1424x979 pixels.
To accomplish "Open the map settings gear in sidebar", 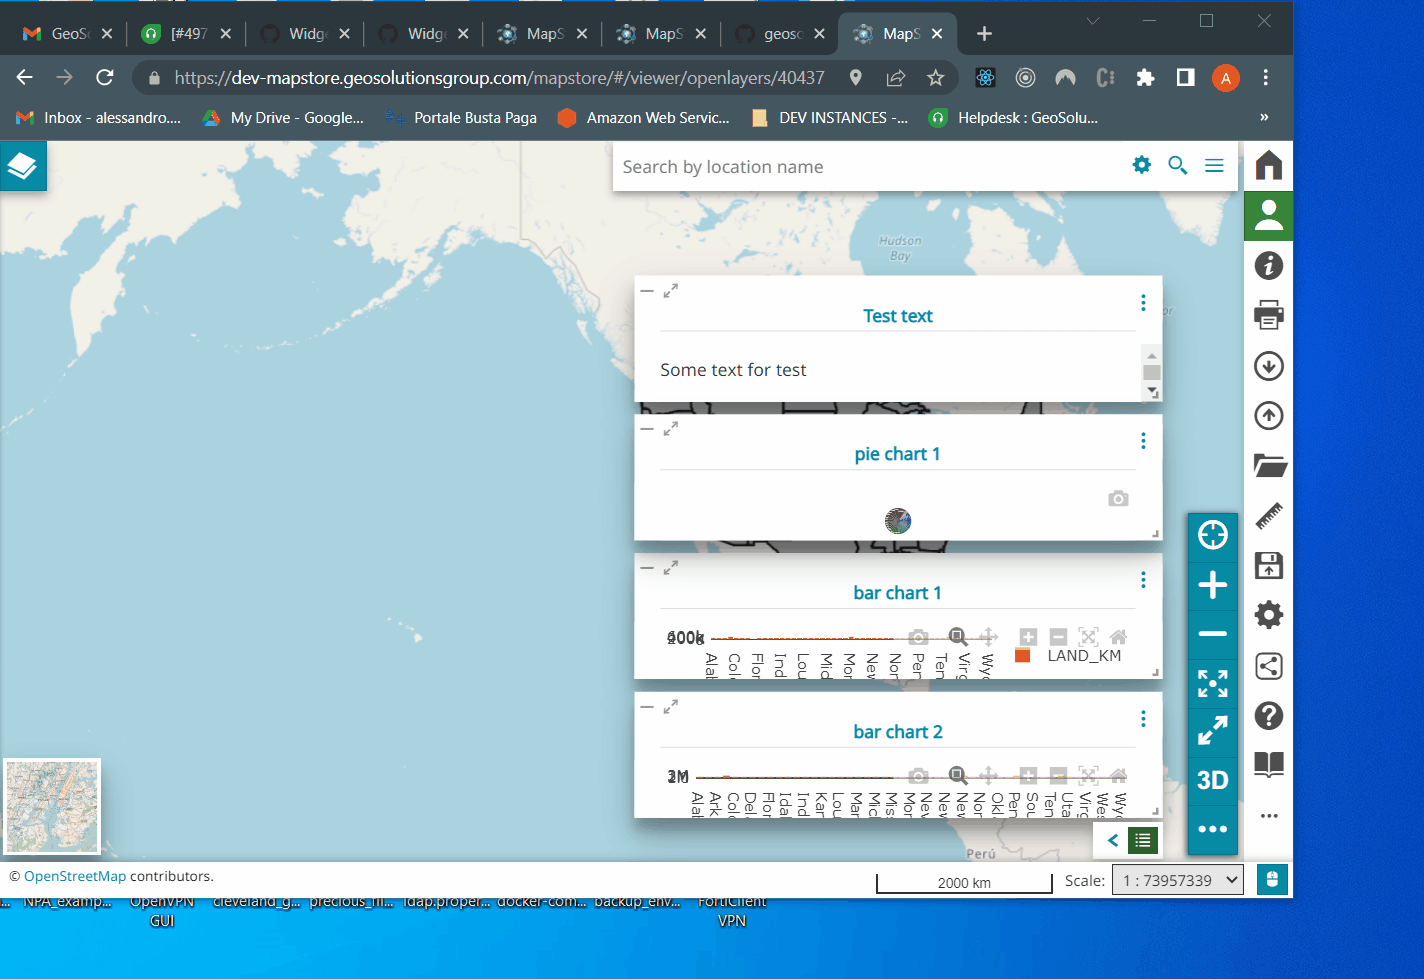I will point(1269,615).
